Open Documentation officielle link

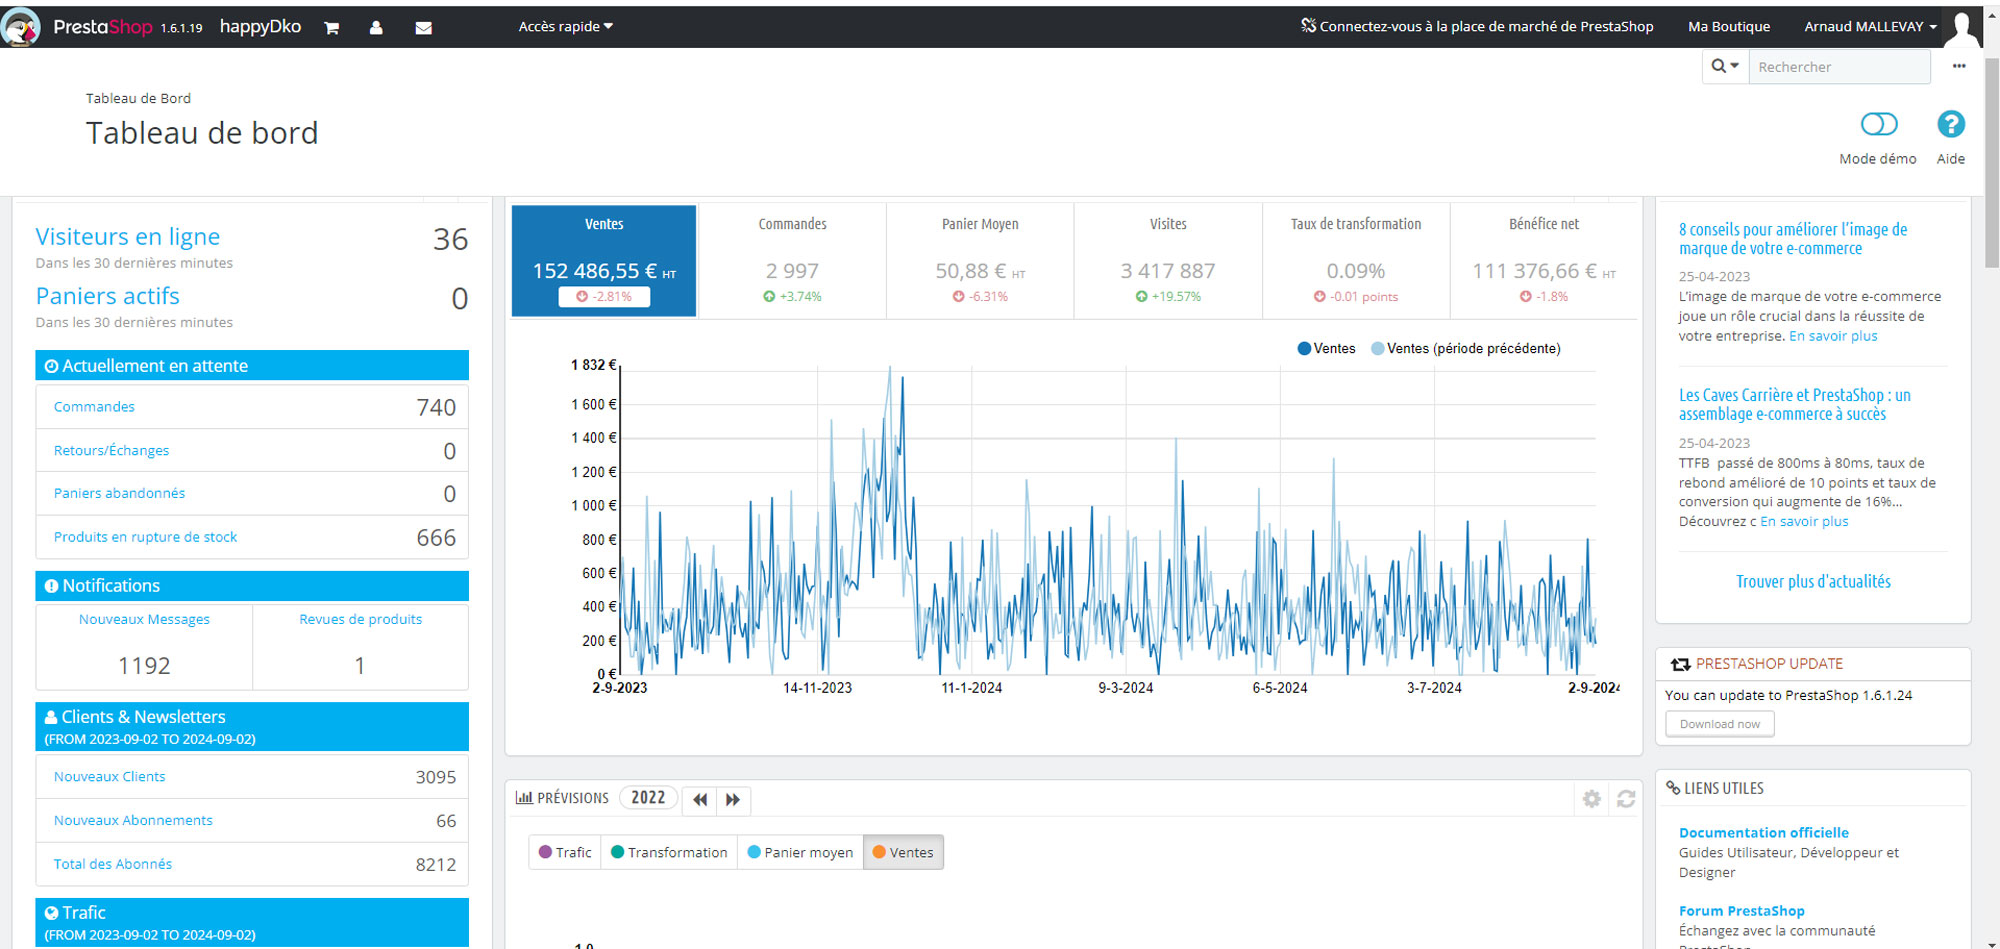[1764, 832]
